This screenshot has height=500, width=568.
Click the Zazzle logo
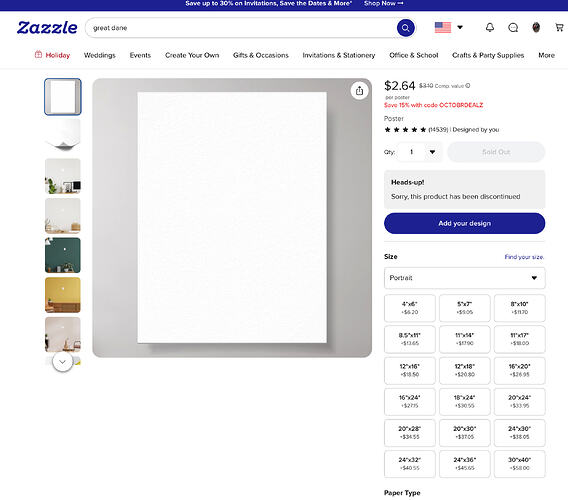coord(47,28)
